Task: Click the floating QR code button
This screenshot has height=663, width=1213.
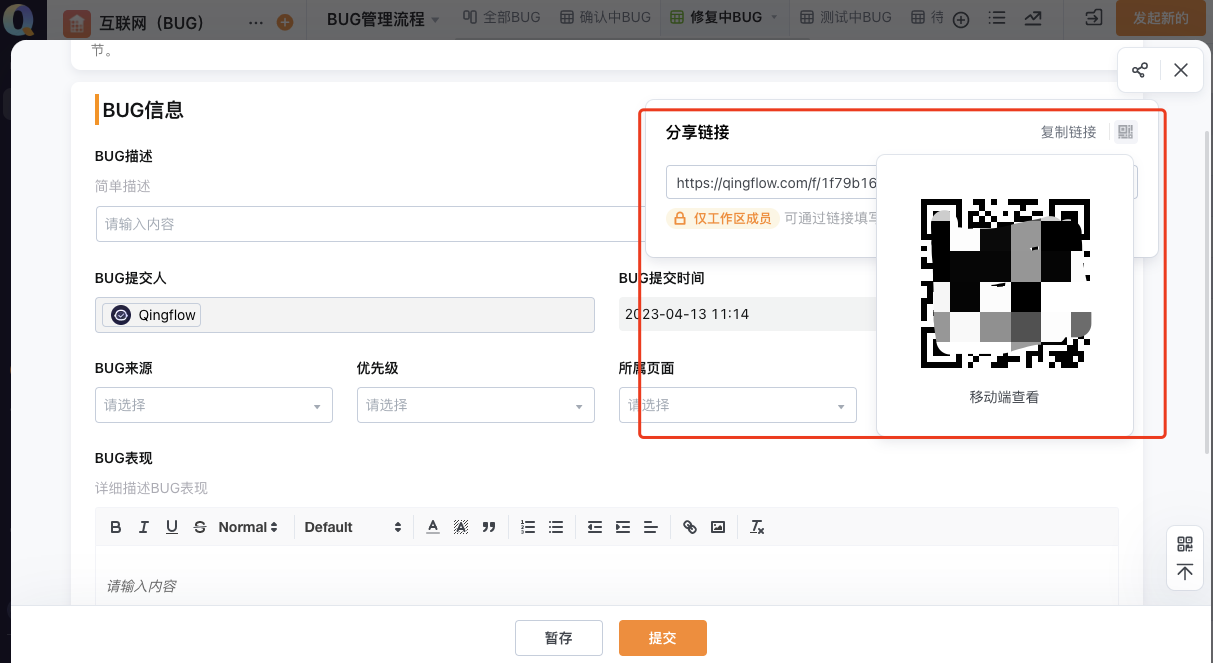Action: click(x=1185, y=544)
